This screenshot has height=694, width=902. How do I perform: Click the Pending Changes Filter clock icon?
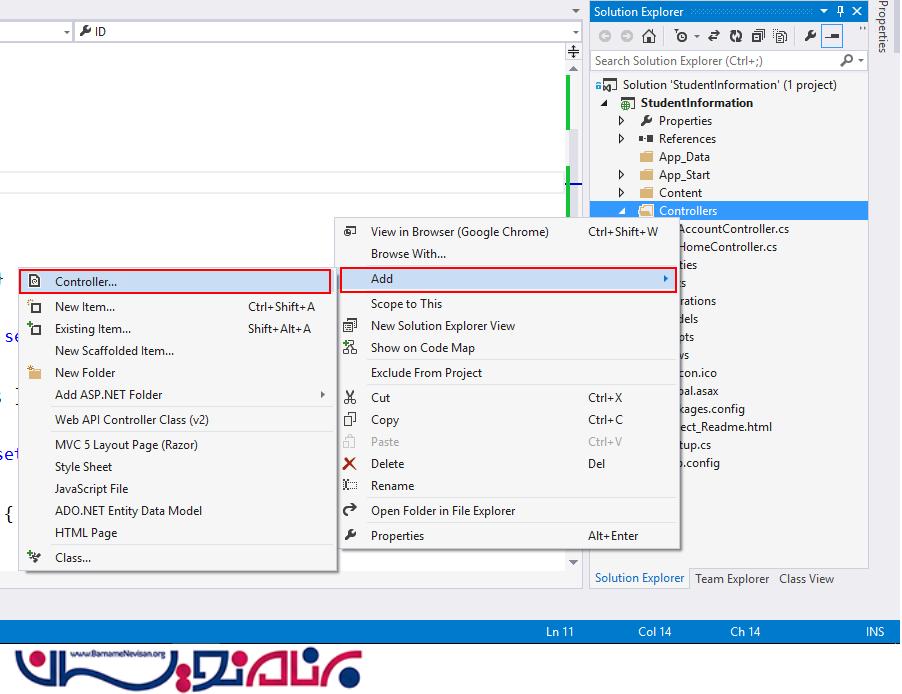point(682,36)
